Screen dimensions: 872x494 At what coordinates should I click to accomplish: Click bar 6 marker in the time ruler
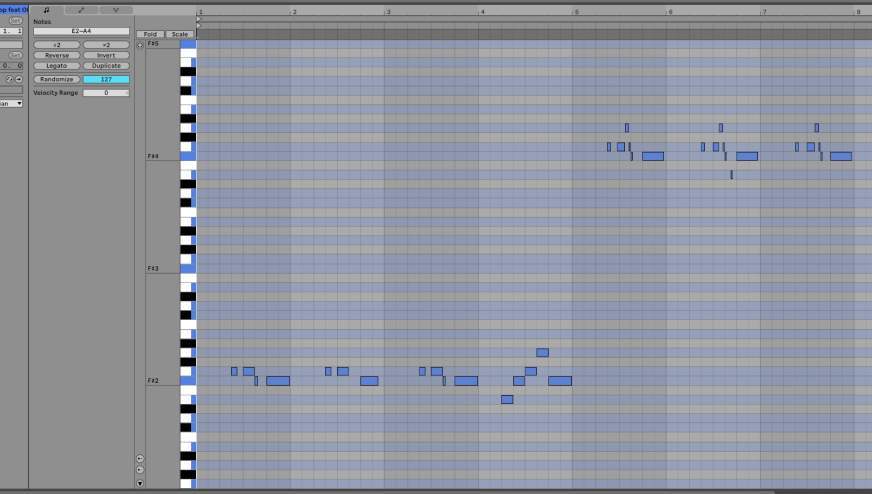point(670,12)
